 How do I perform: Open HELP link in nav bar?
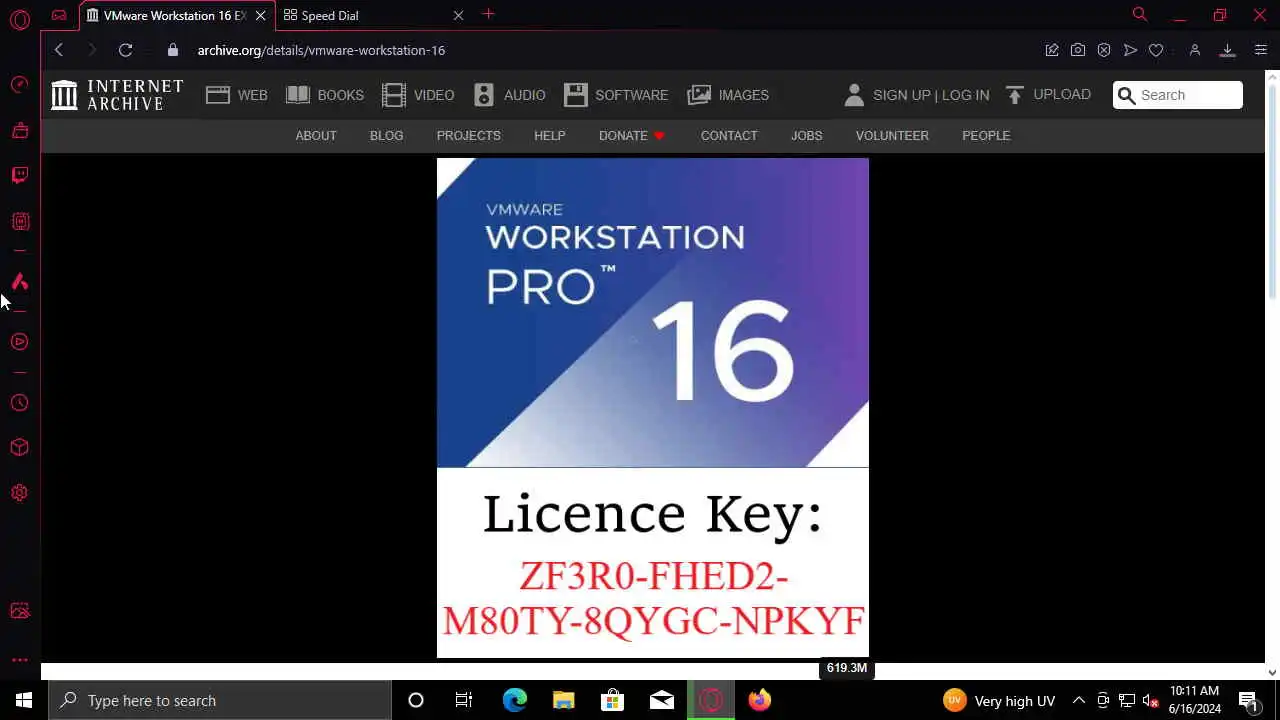pos(549,135)
